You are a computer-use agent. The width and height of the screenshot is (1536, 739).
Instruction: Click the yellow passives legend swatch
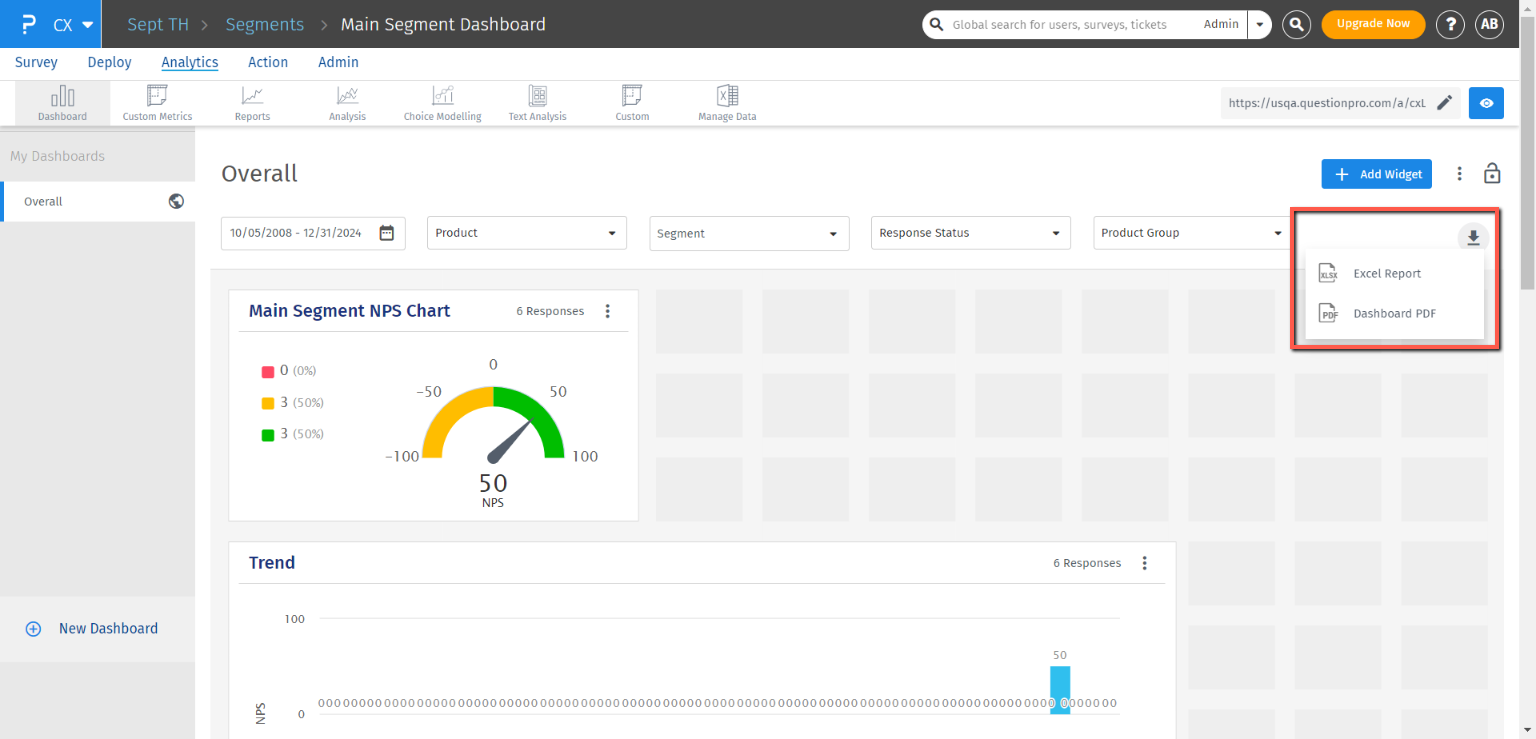[268, 404]
